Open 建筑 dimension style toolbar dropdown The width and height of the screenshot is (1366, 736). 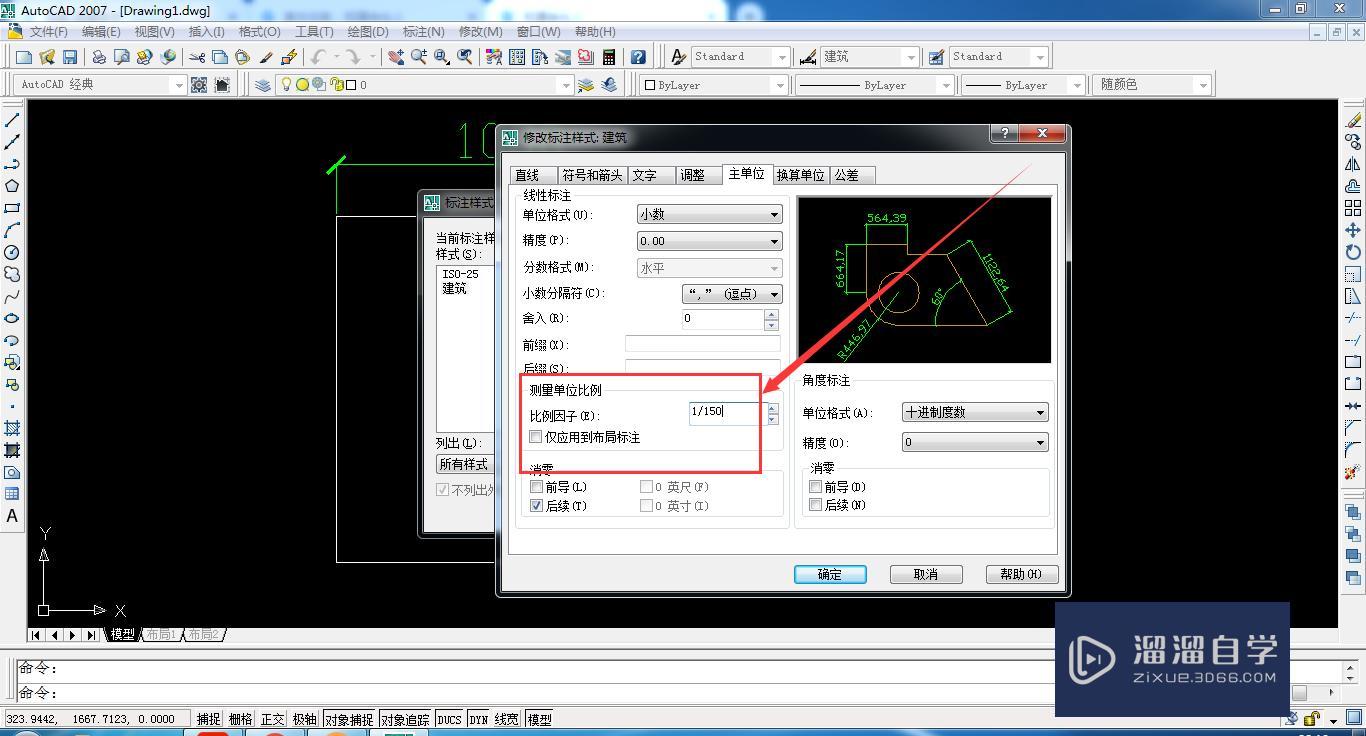click(869, 57)
